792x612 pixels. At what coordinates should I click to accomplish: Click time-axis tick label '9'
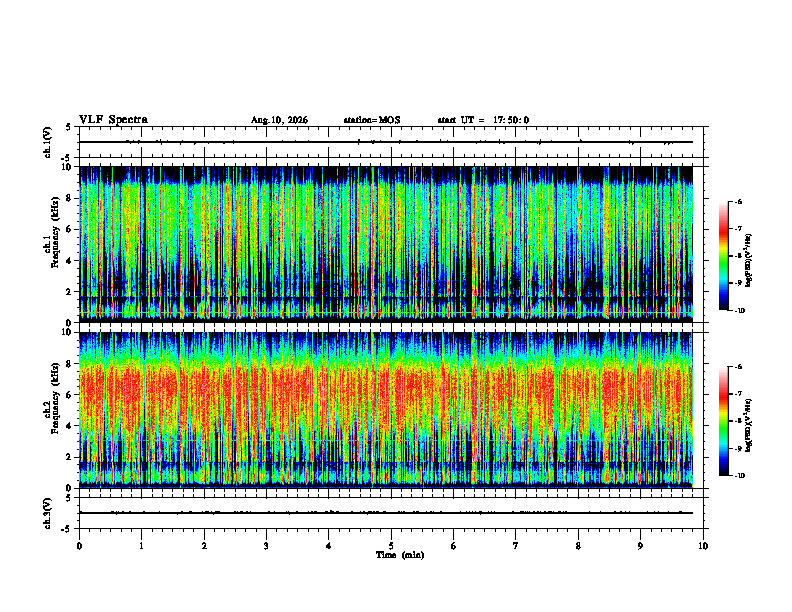click(640, 546)
